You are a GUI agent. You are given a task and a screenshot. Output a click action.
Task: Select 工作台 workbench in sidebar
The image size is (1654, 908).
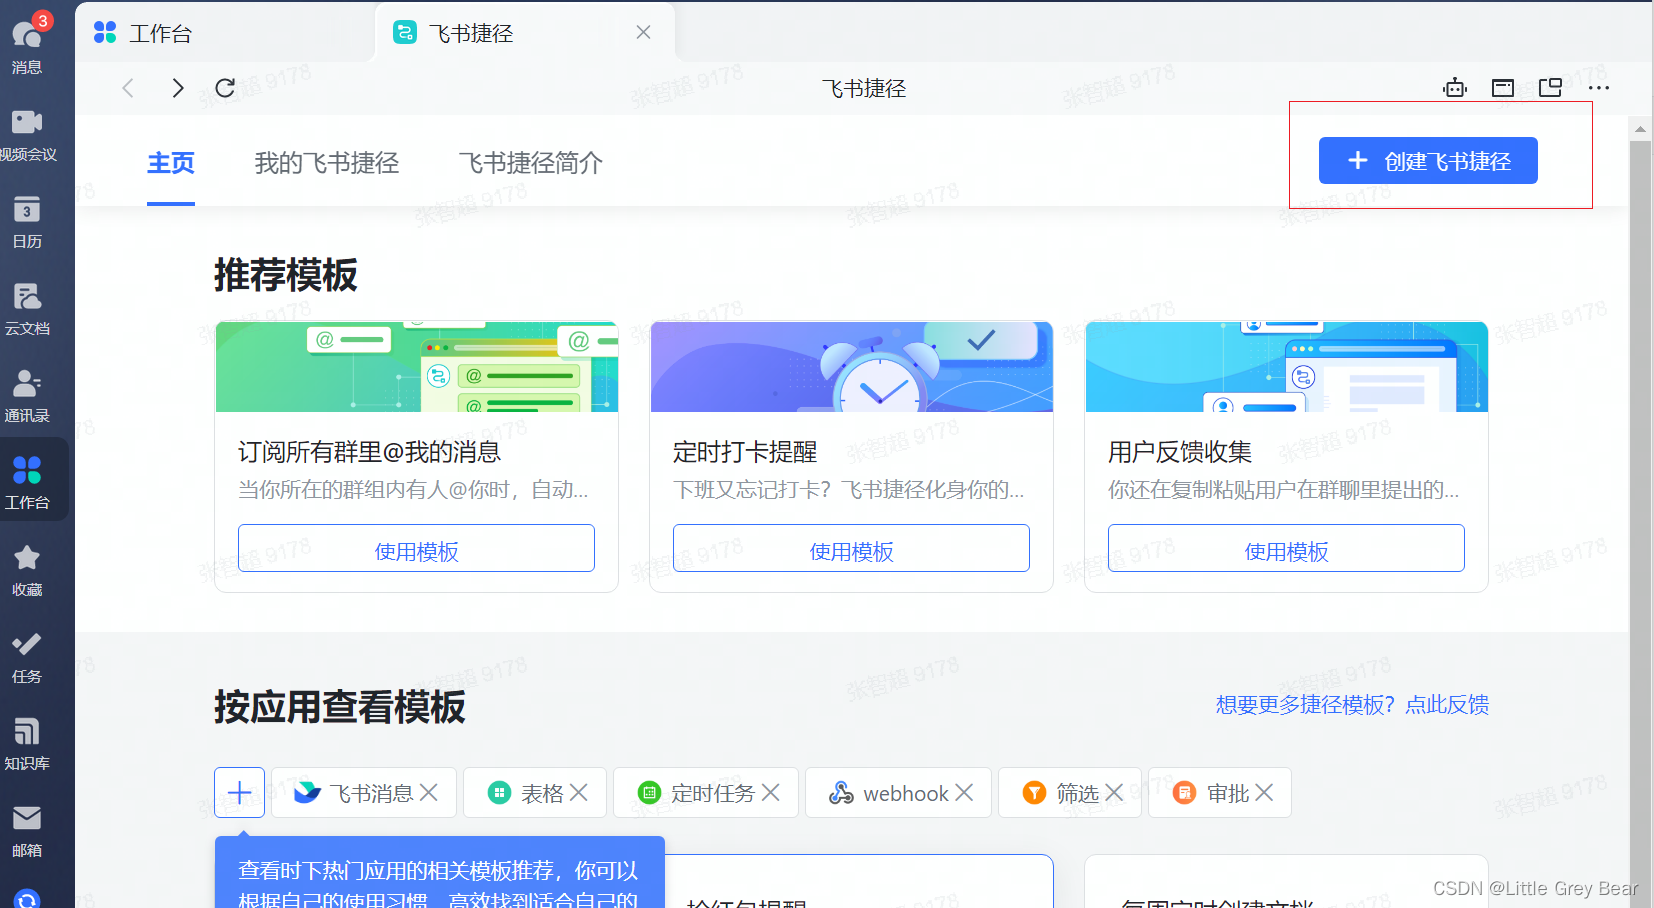27,482
